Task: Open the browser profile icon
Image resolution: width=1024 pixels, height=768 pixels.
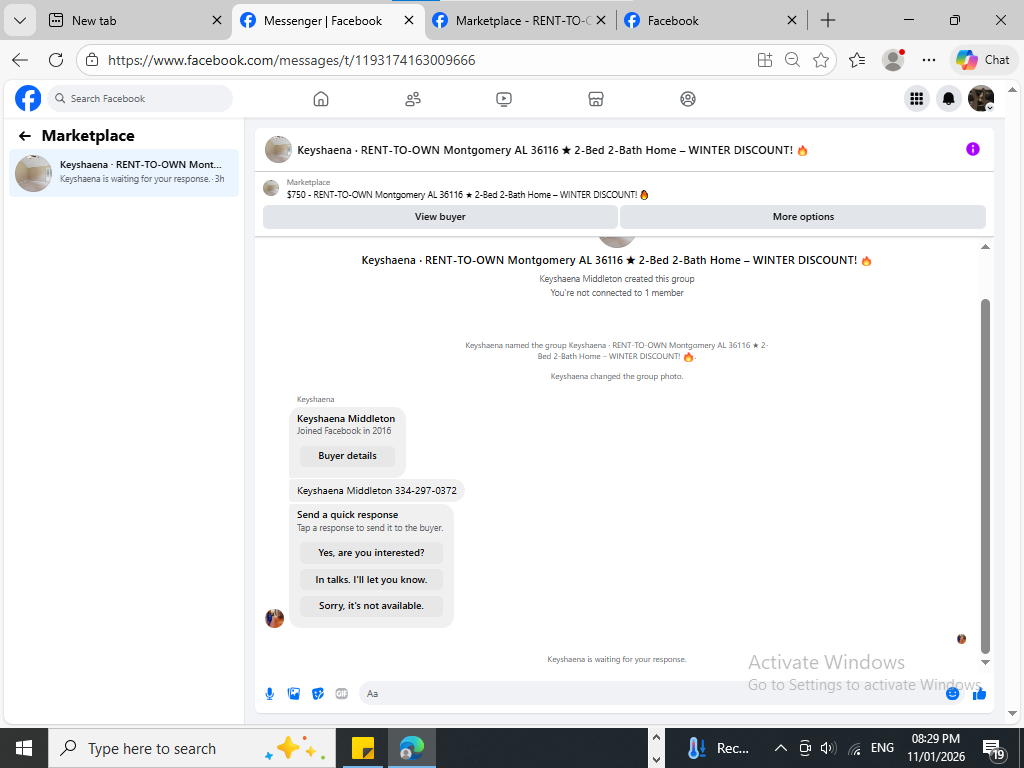Action: coord(893,60)
